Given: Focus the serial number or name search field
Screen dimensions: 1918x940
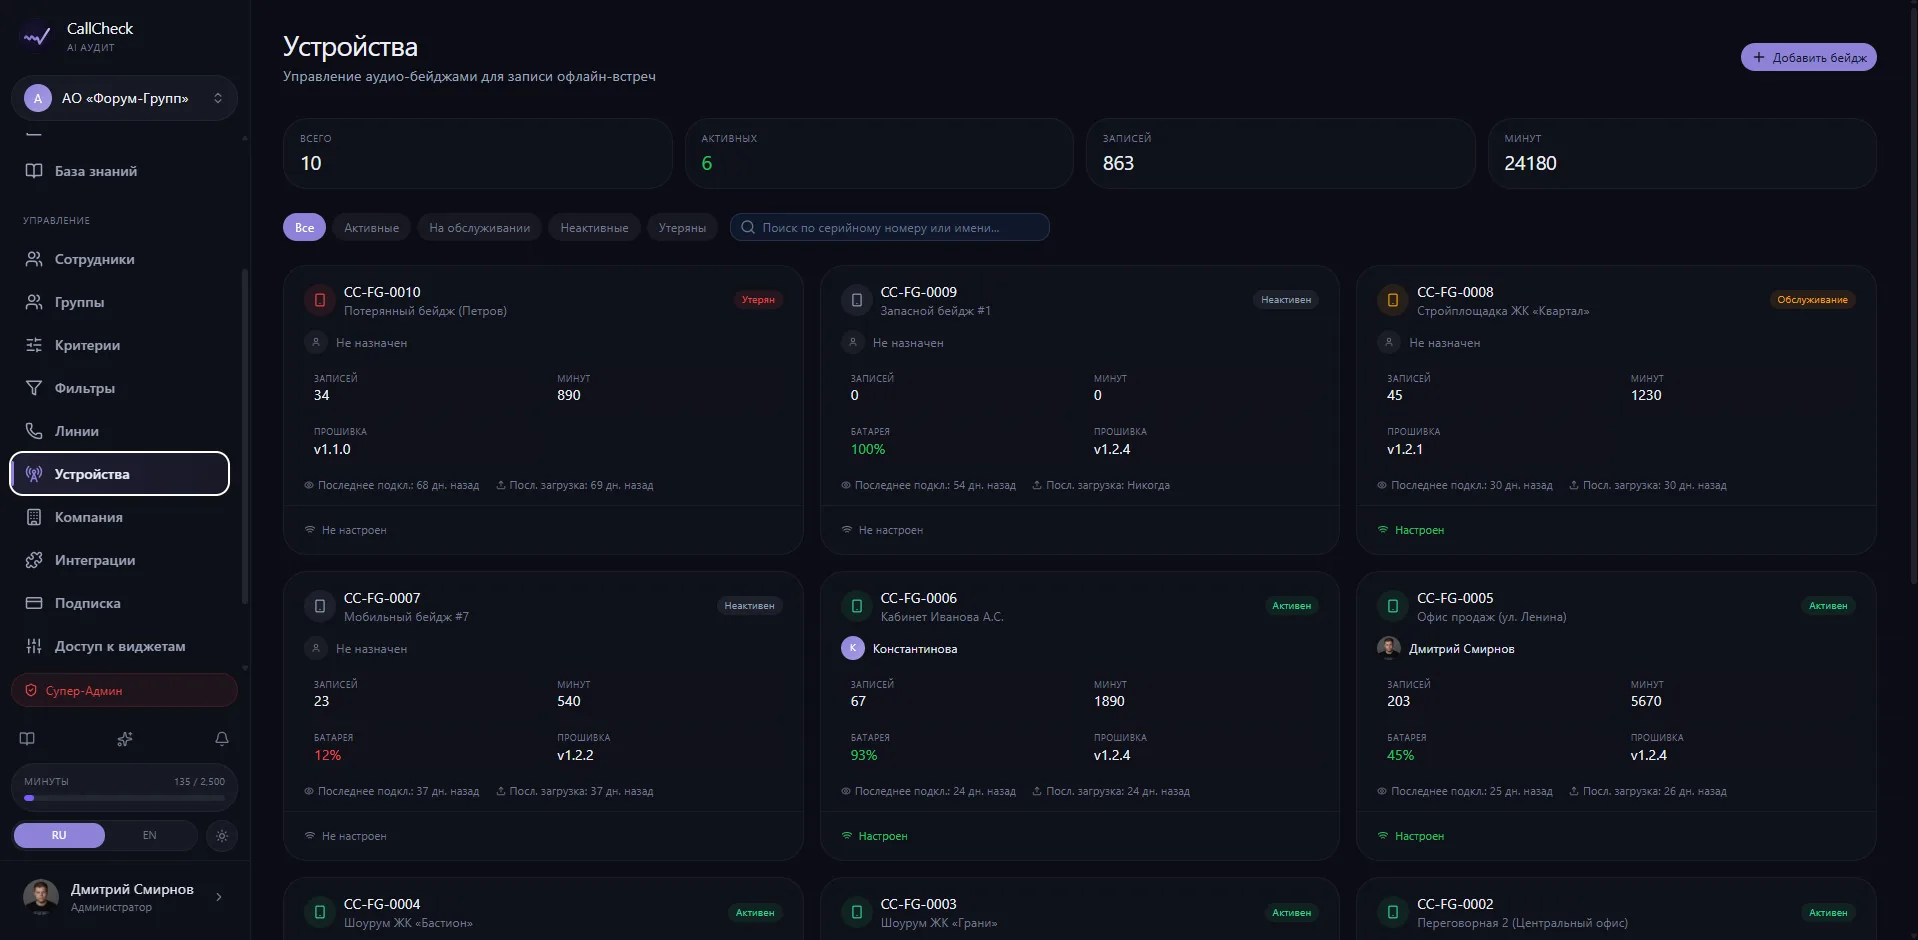Looking at the screenshot, I should (889, 228).
